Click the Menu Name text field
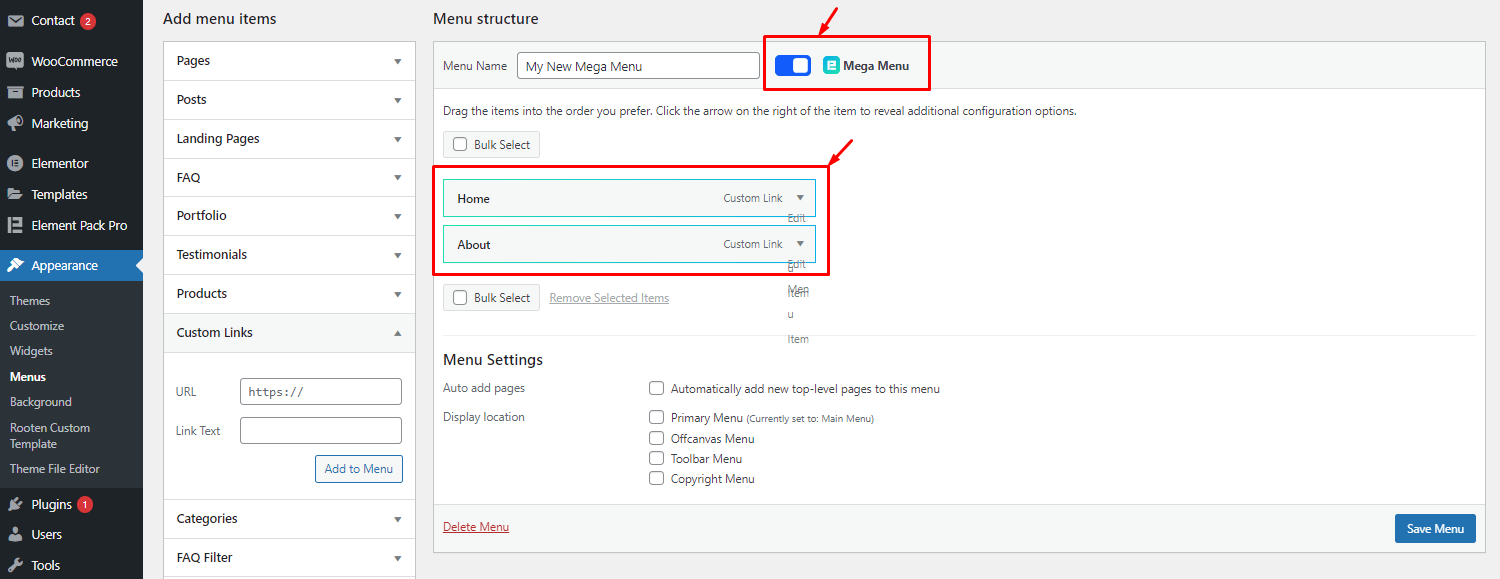The height and width of the screenshot is (579, 1500). tap(638, 66)
